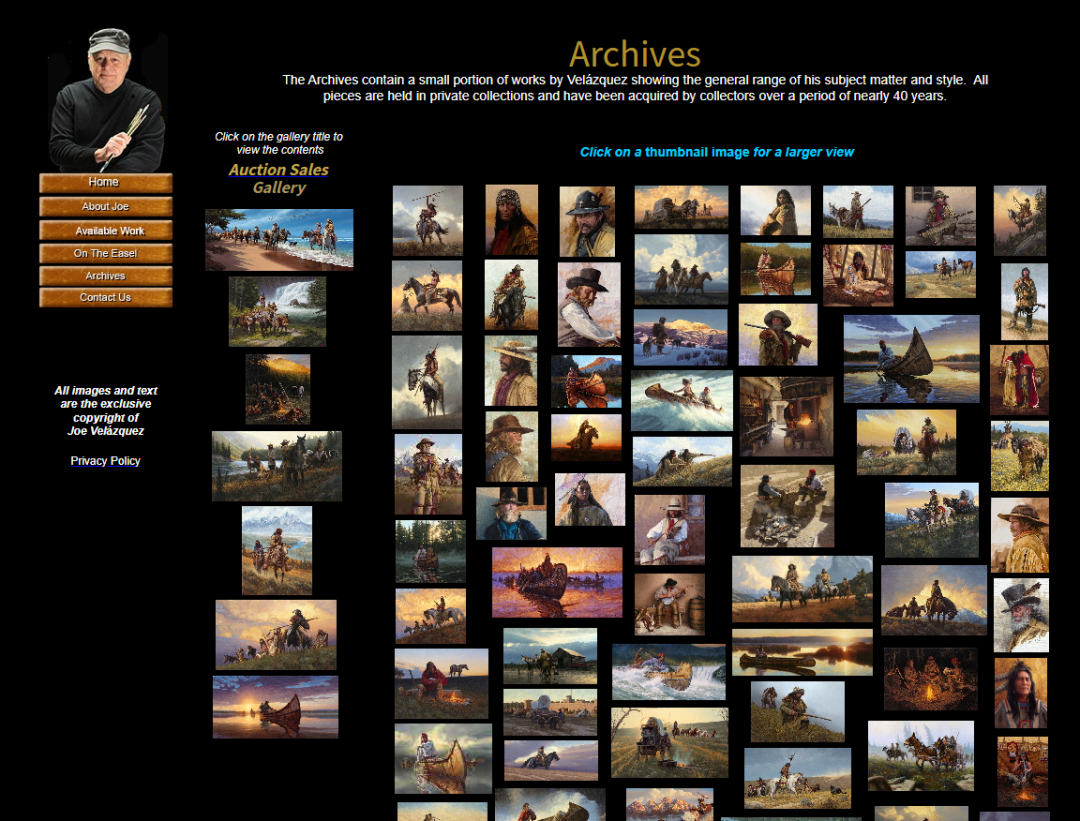Screen dimensions: 1080x821
Task: View the canoe in misty pine forest
Action: 430,552
